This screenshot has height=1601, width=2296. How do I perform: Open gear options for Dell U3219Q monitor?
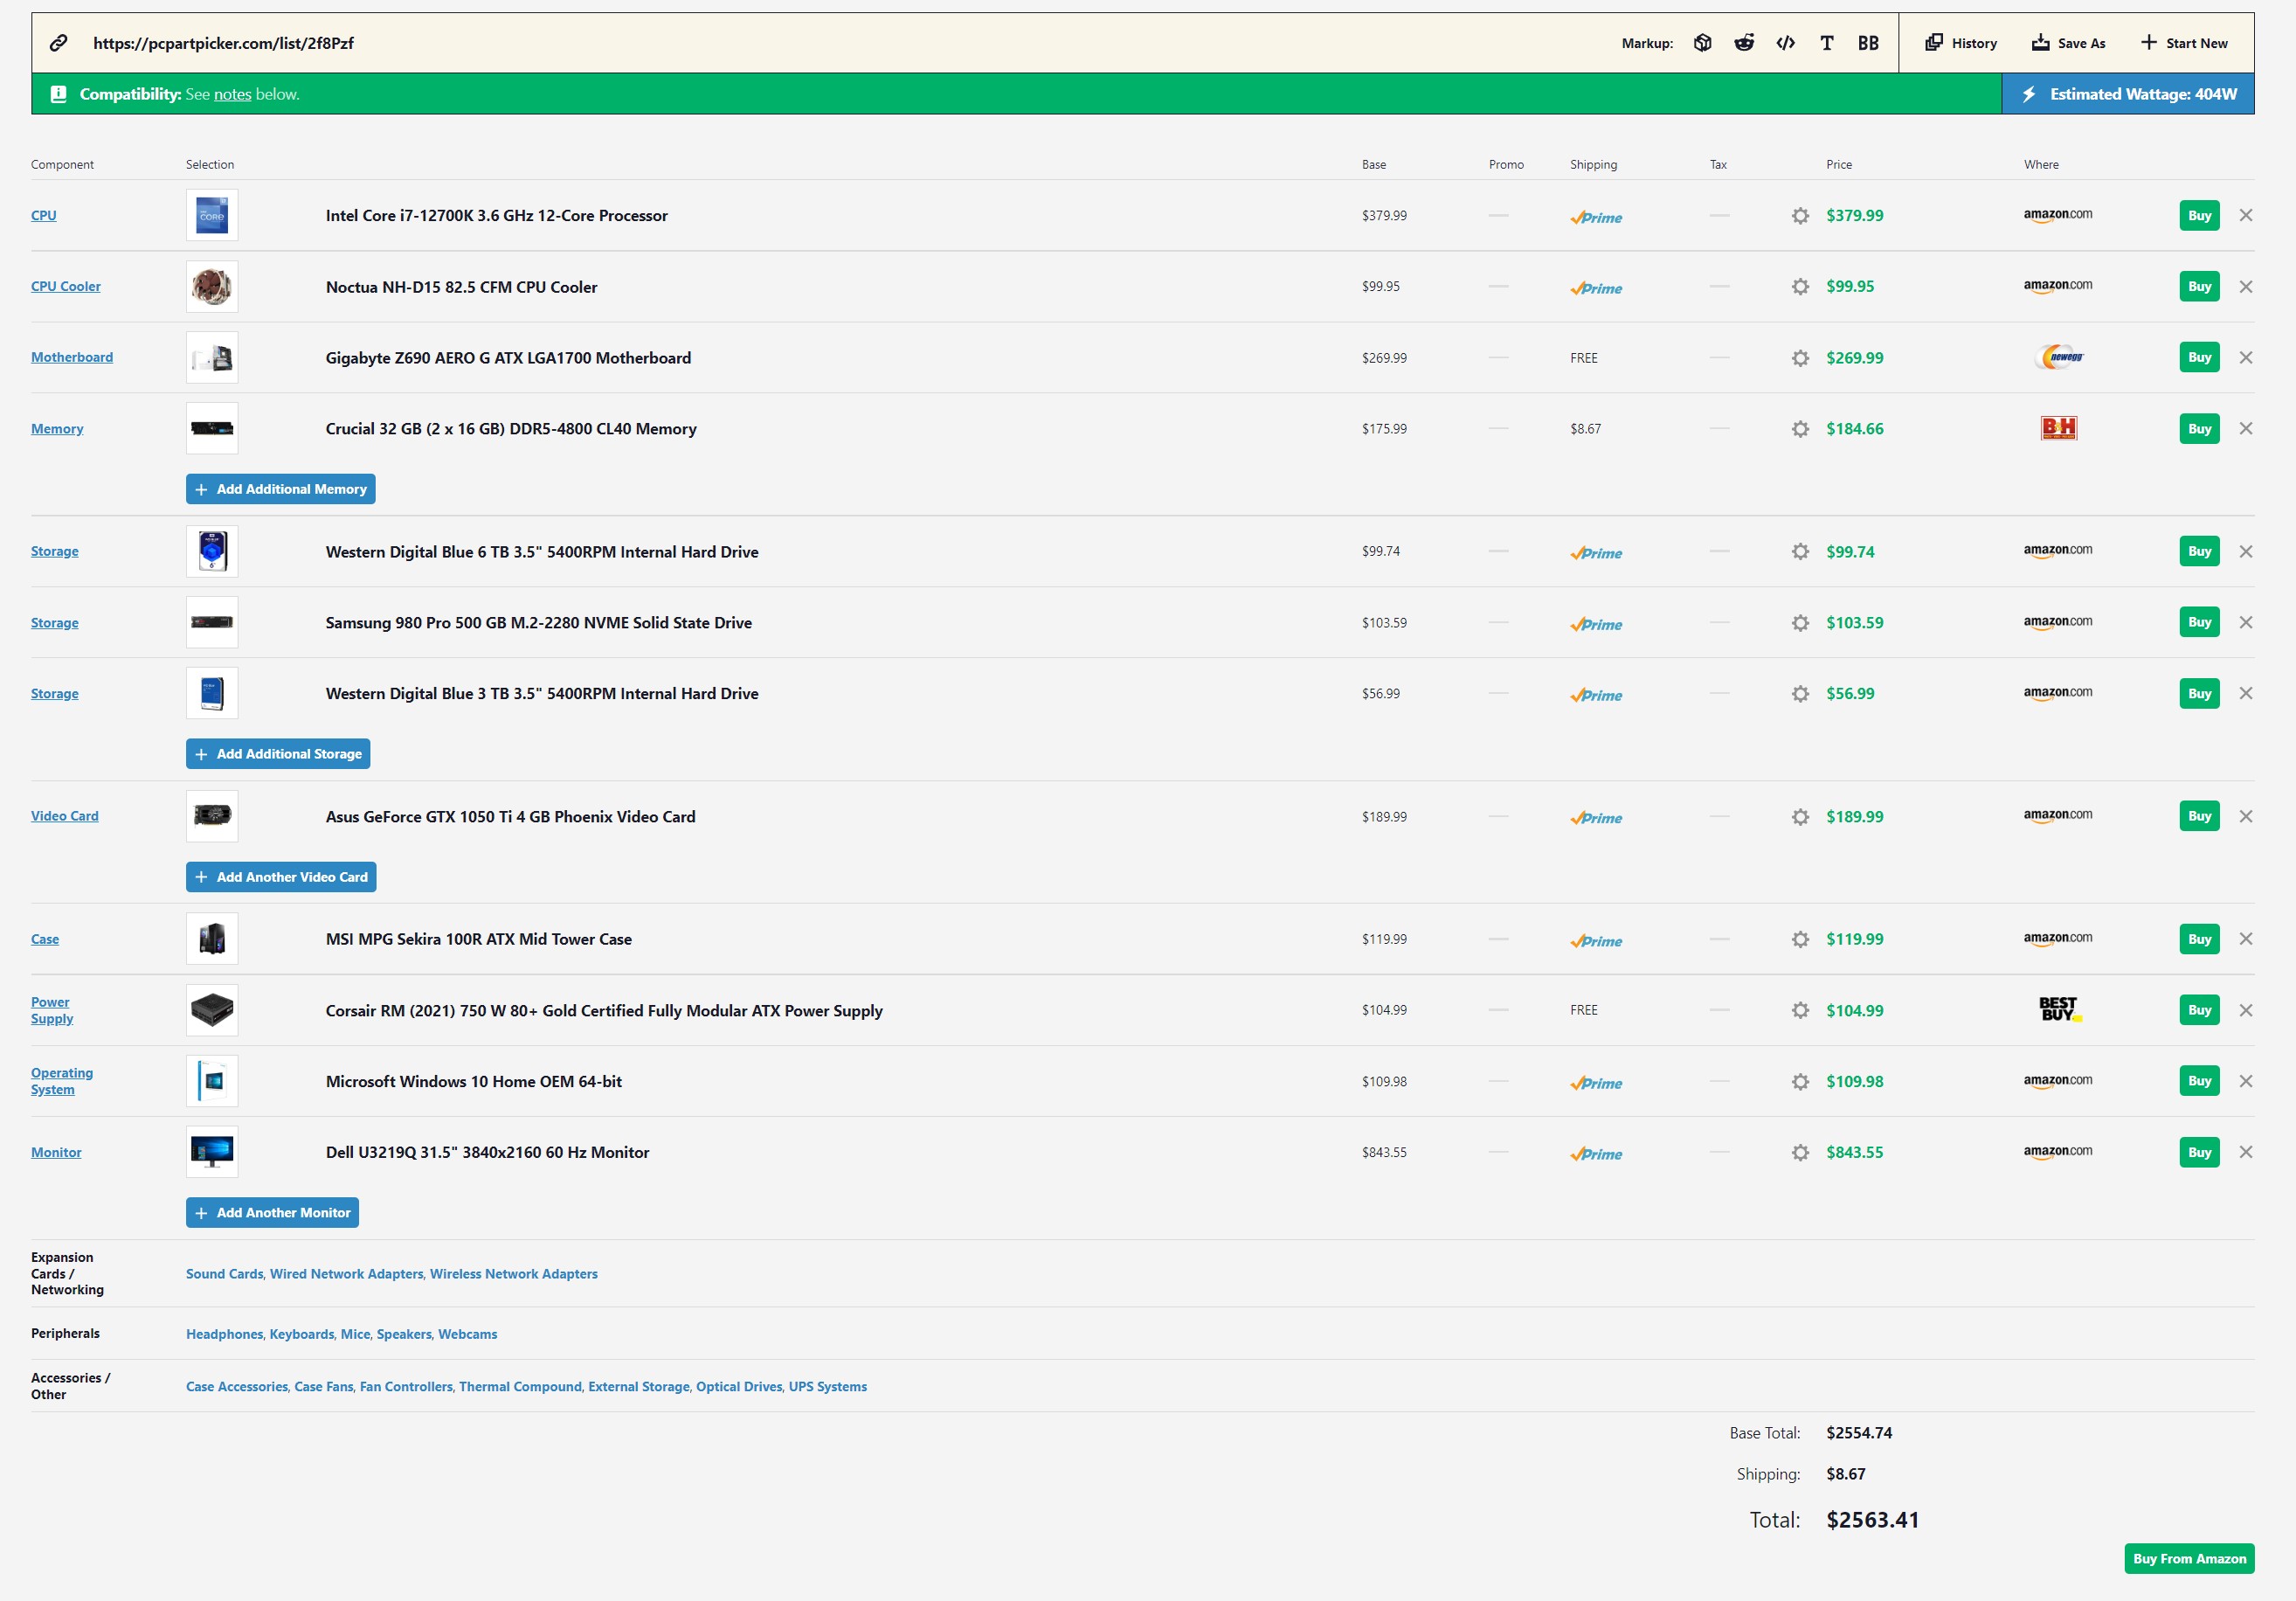pos(1800,1153)
